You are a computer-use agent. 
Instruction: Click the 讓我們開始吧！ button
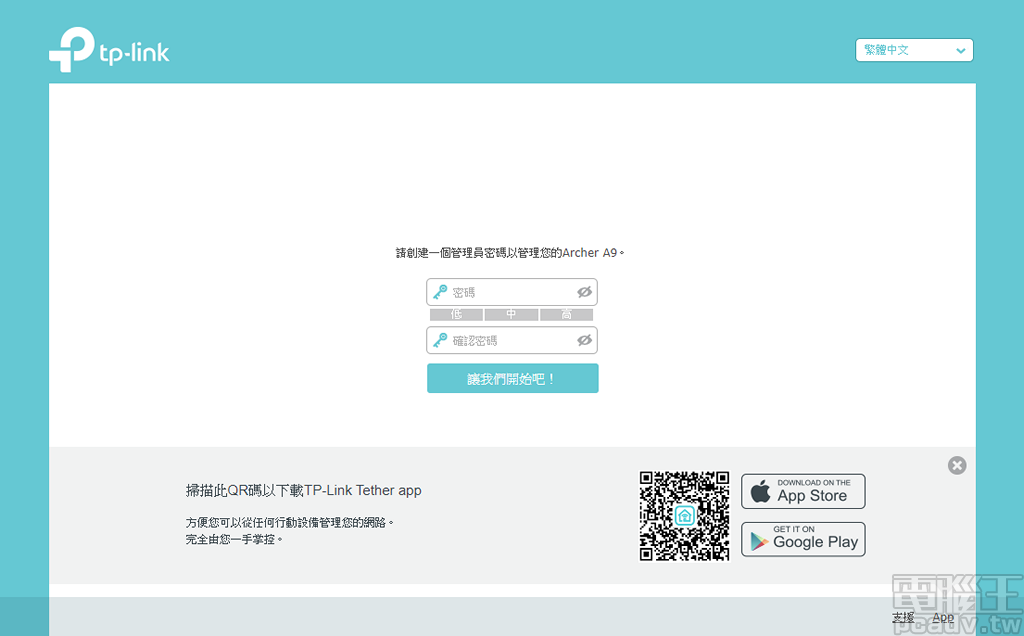(513, 378)
